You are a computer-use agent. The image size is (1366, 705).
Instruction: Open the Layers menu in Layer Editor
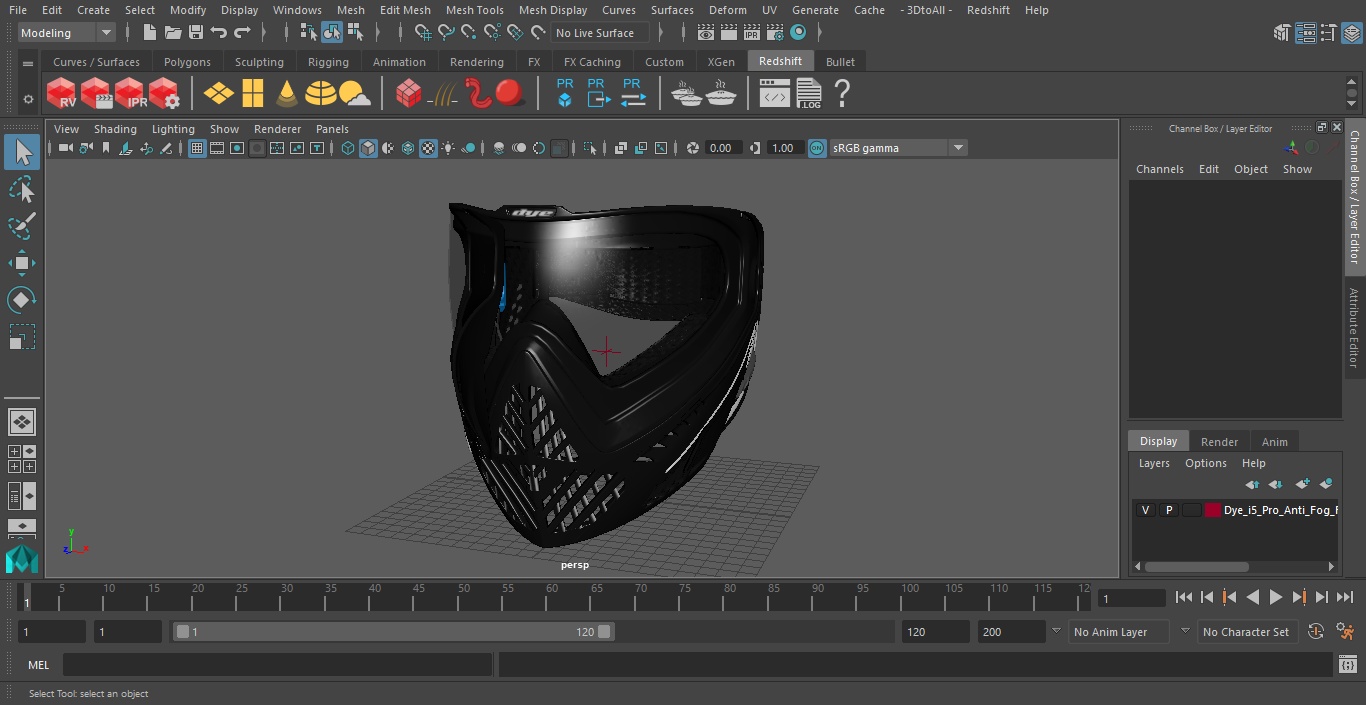(1154, 463)
